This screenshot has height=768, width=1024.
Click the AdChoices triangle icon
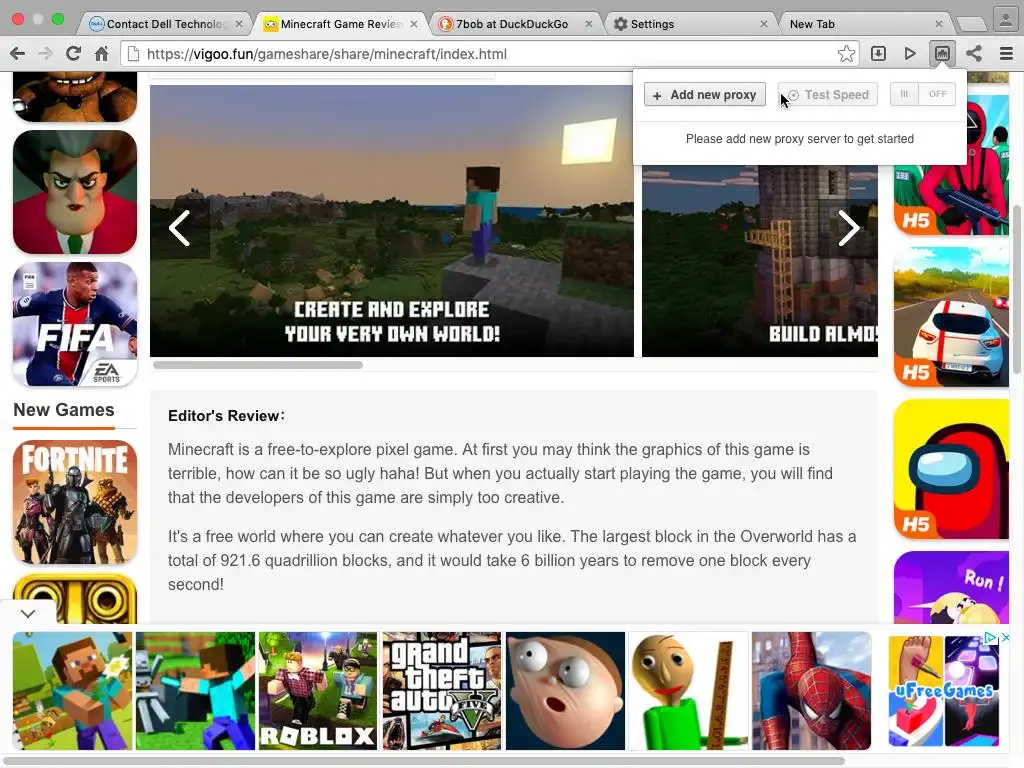point(991,637)
